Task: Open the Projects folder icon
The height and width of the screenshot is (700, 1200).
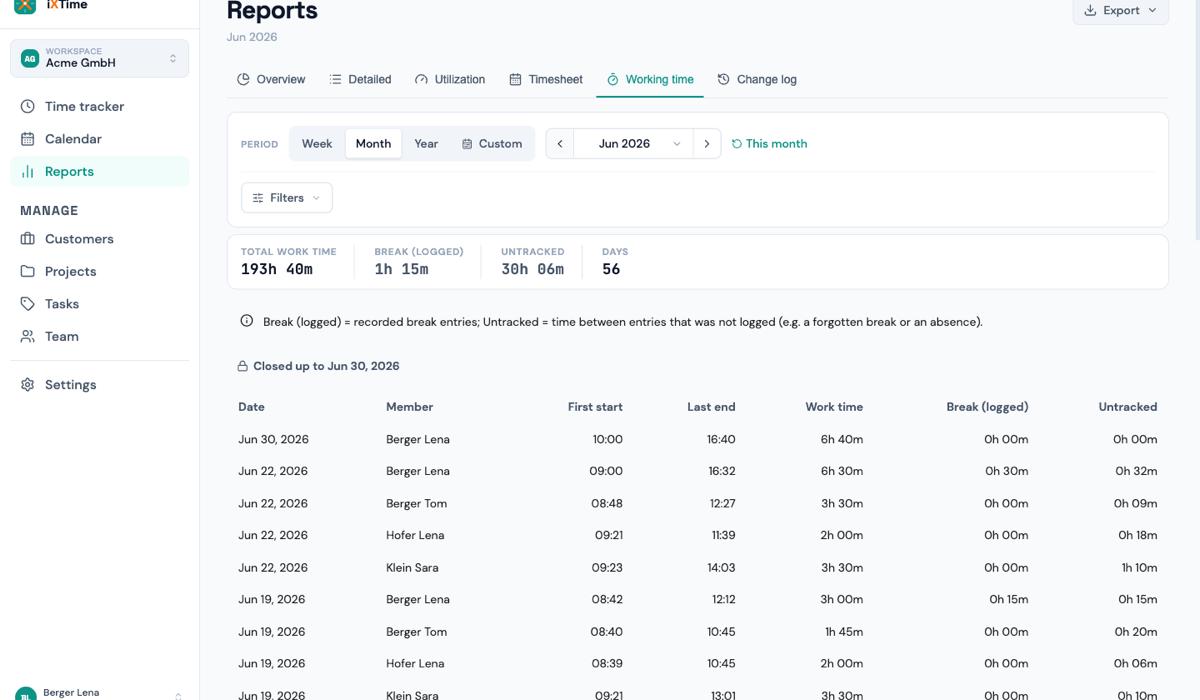Action: click(28, 271)
